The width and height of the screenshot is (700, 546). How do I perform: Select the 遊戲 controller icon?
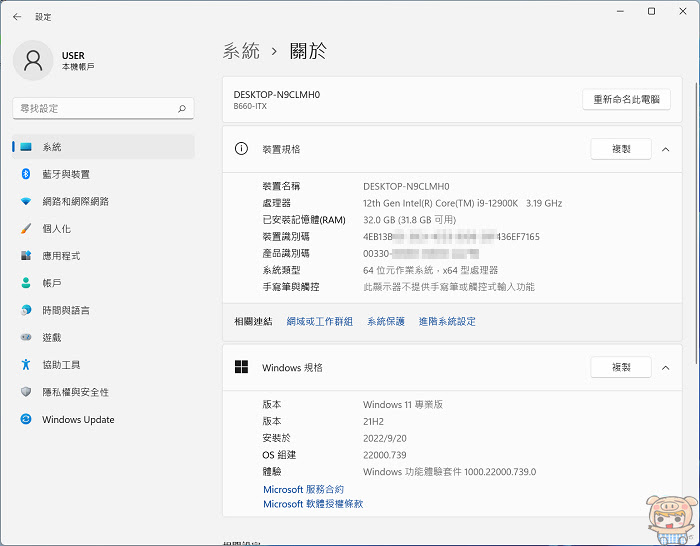26,337
